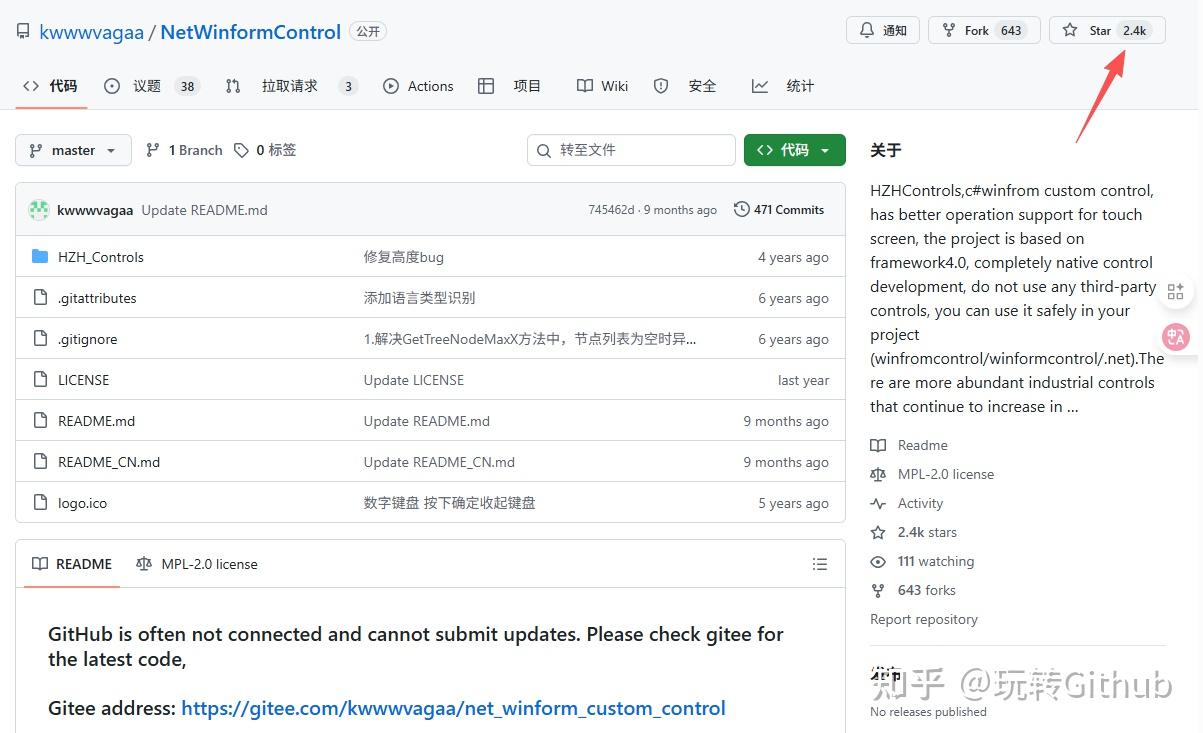The height and width of the screenshot is (733, 1203).
Task: View the 0 标签 tags link
Action: point(265,150)
